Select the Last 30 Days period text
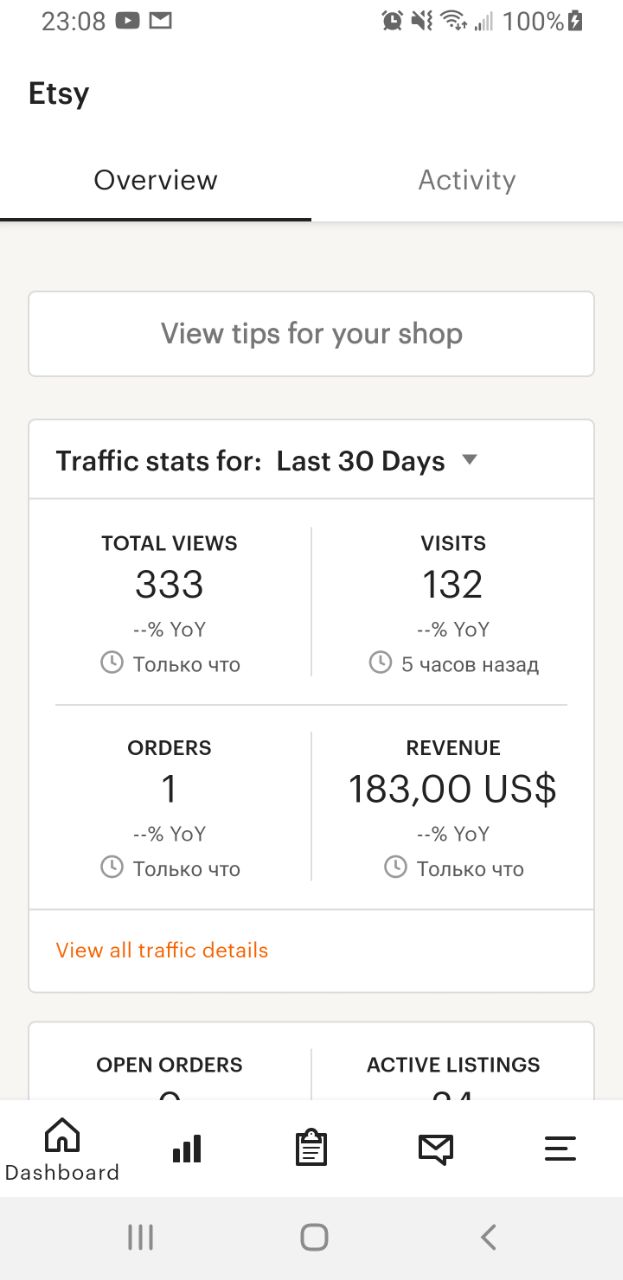623x1280 pixels. point(361,461)
